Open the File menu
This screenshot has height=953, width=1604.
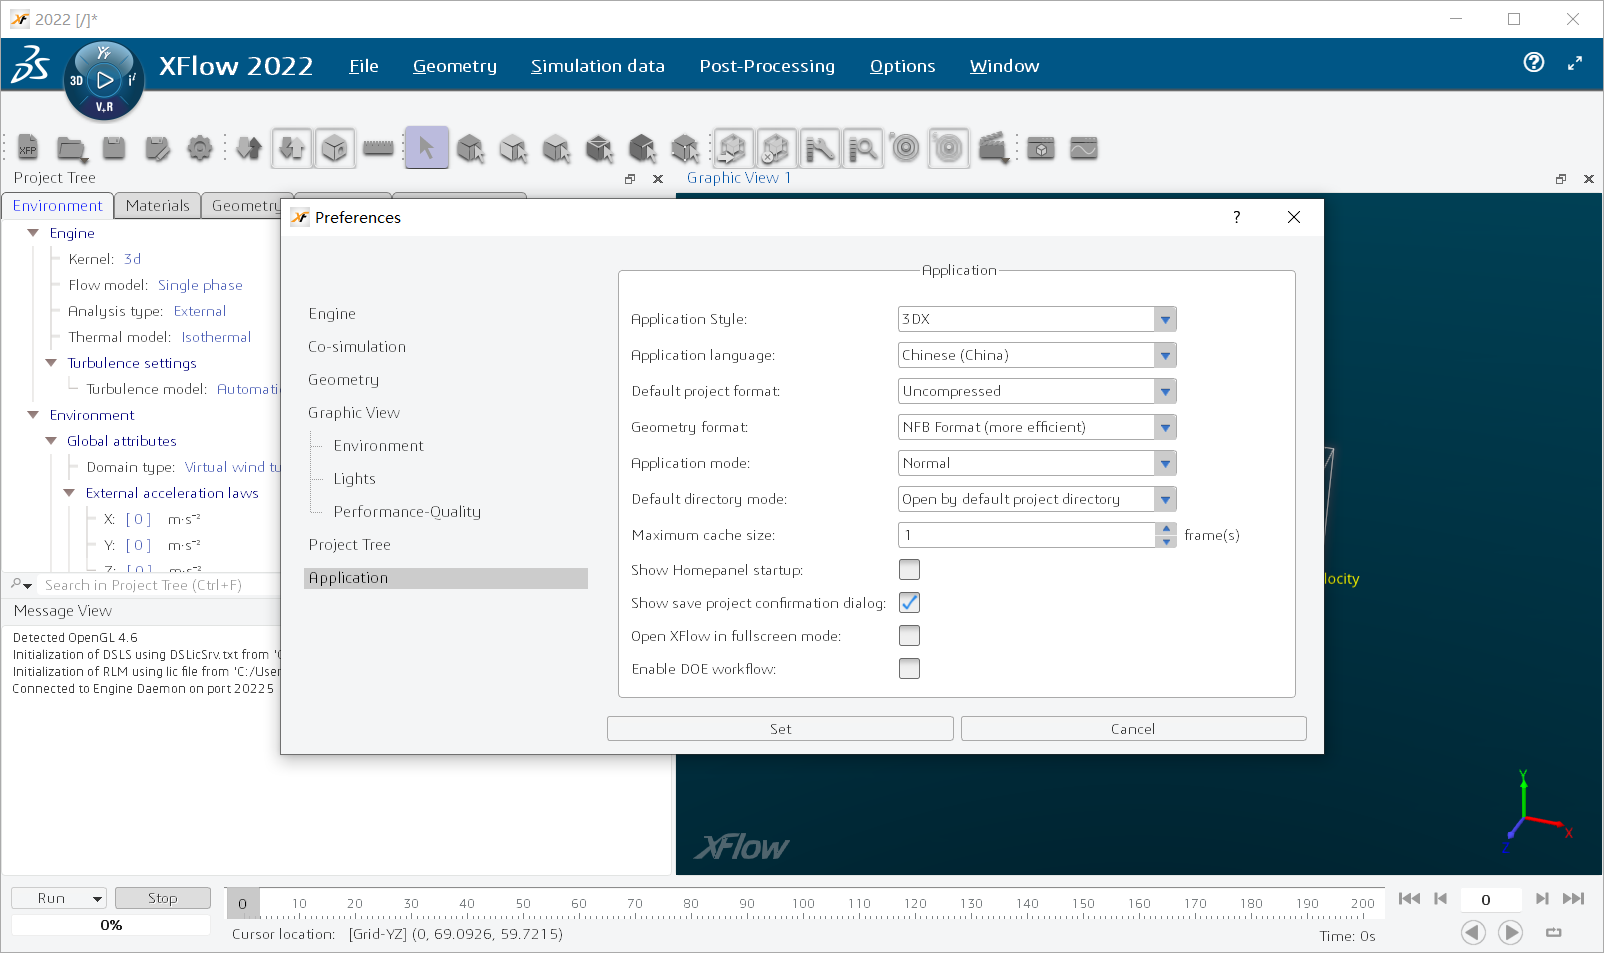click(x=364, y=66)
